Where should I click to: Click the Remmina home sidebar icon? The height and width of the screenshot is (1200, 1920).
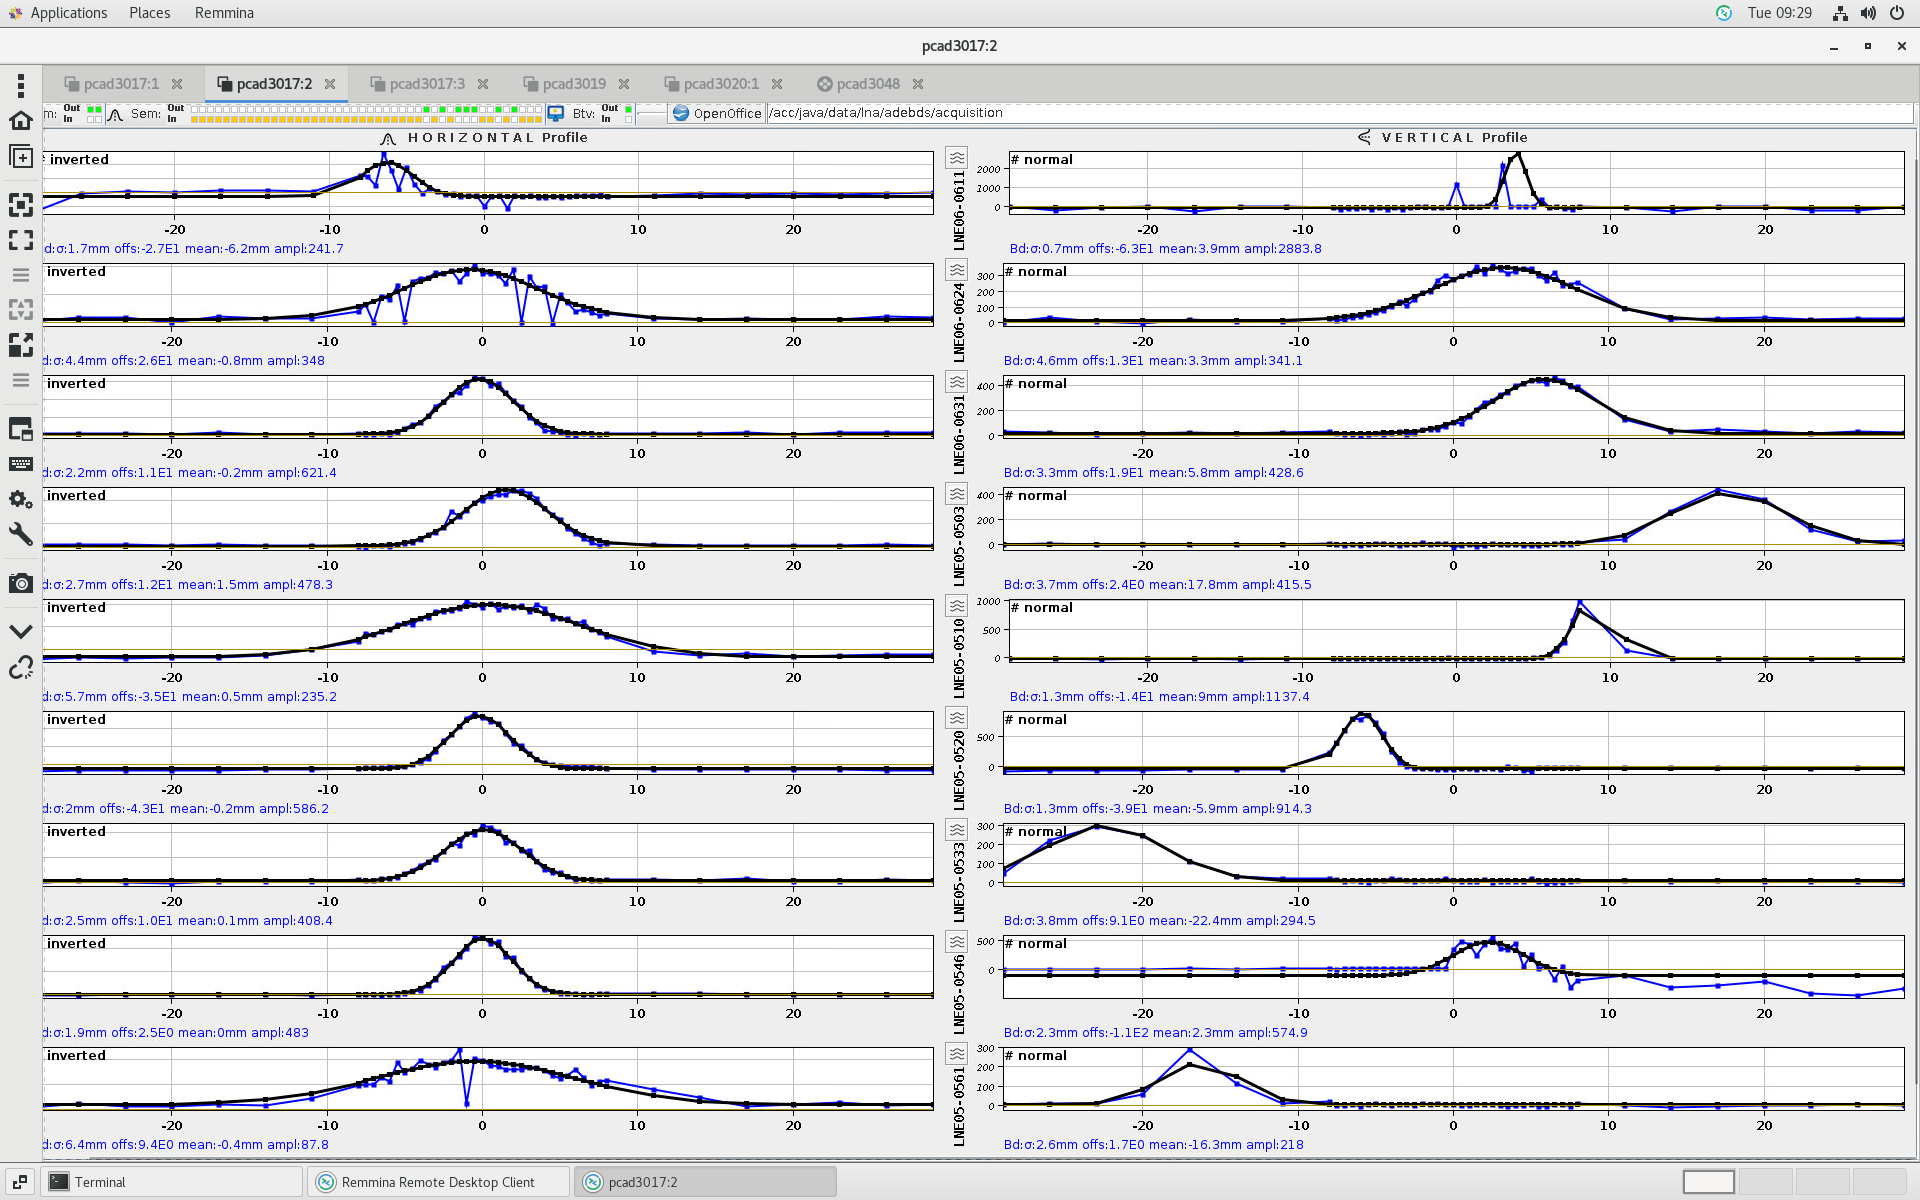coord(20,121)
